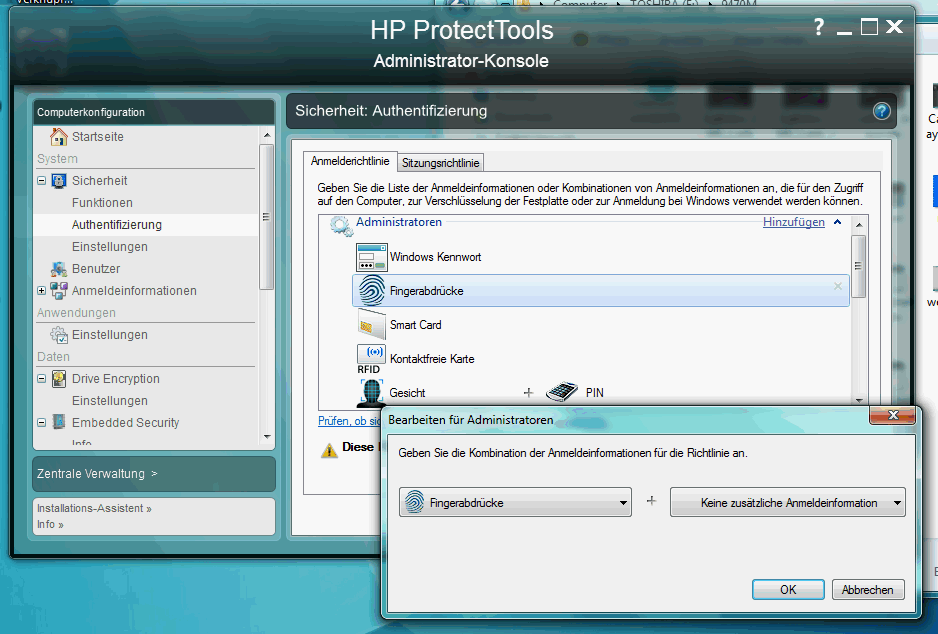Click the Embedded Security chip icon

[x=59, y=422]
